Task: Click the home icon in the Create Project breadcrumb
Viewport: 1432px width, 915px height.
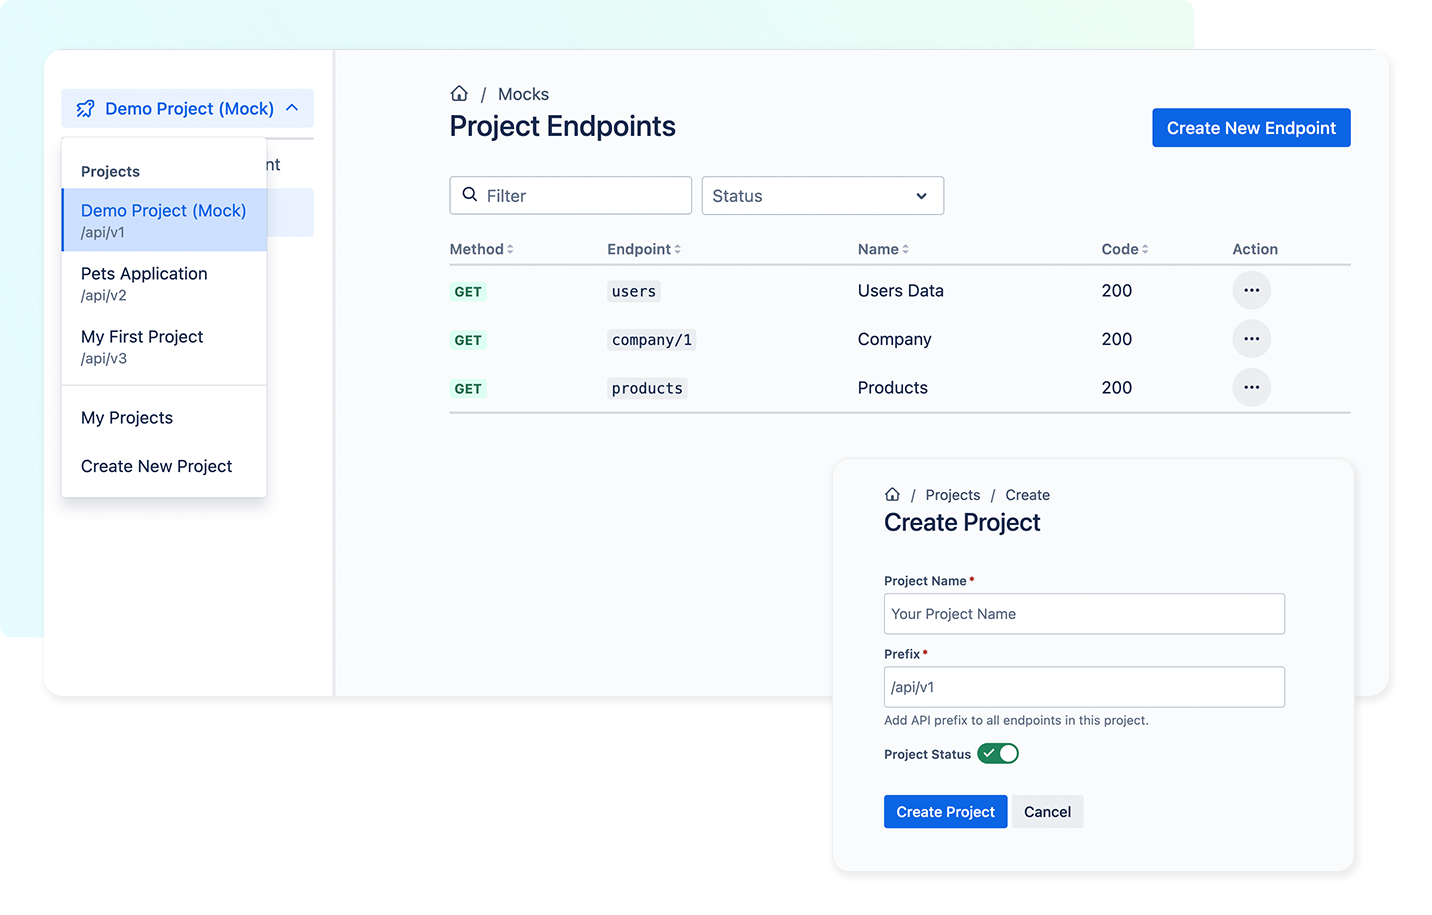Action: tap(892, 494)
